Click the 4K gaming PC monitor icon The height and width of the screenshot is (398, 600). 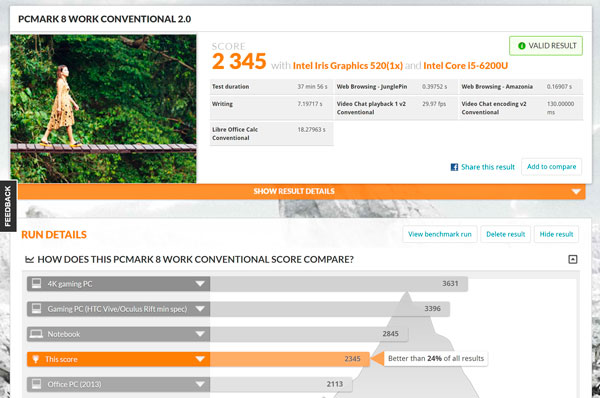(x=36, y=284)
